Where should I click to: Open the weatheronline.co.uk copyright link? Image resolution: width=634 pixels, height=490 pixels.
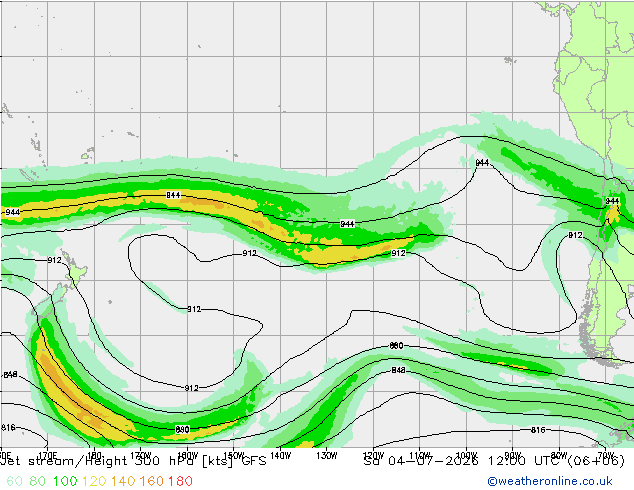click(x=550, y=481)
